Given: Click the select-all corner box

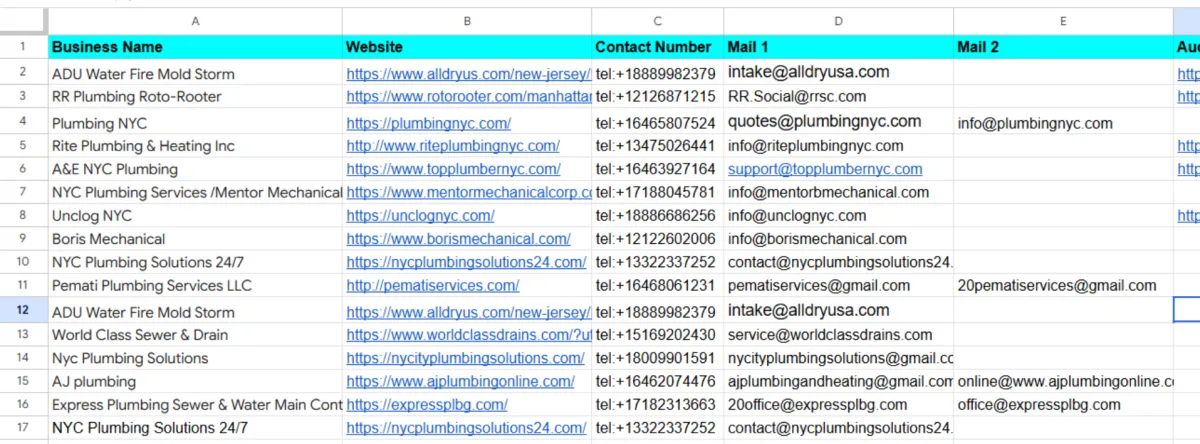Looking at the screenshot, I should 23,21.
